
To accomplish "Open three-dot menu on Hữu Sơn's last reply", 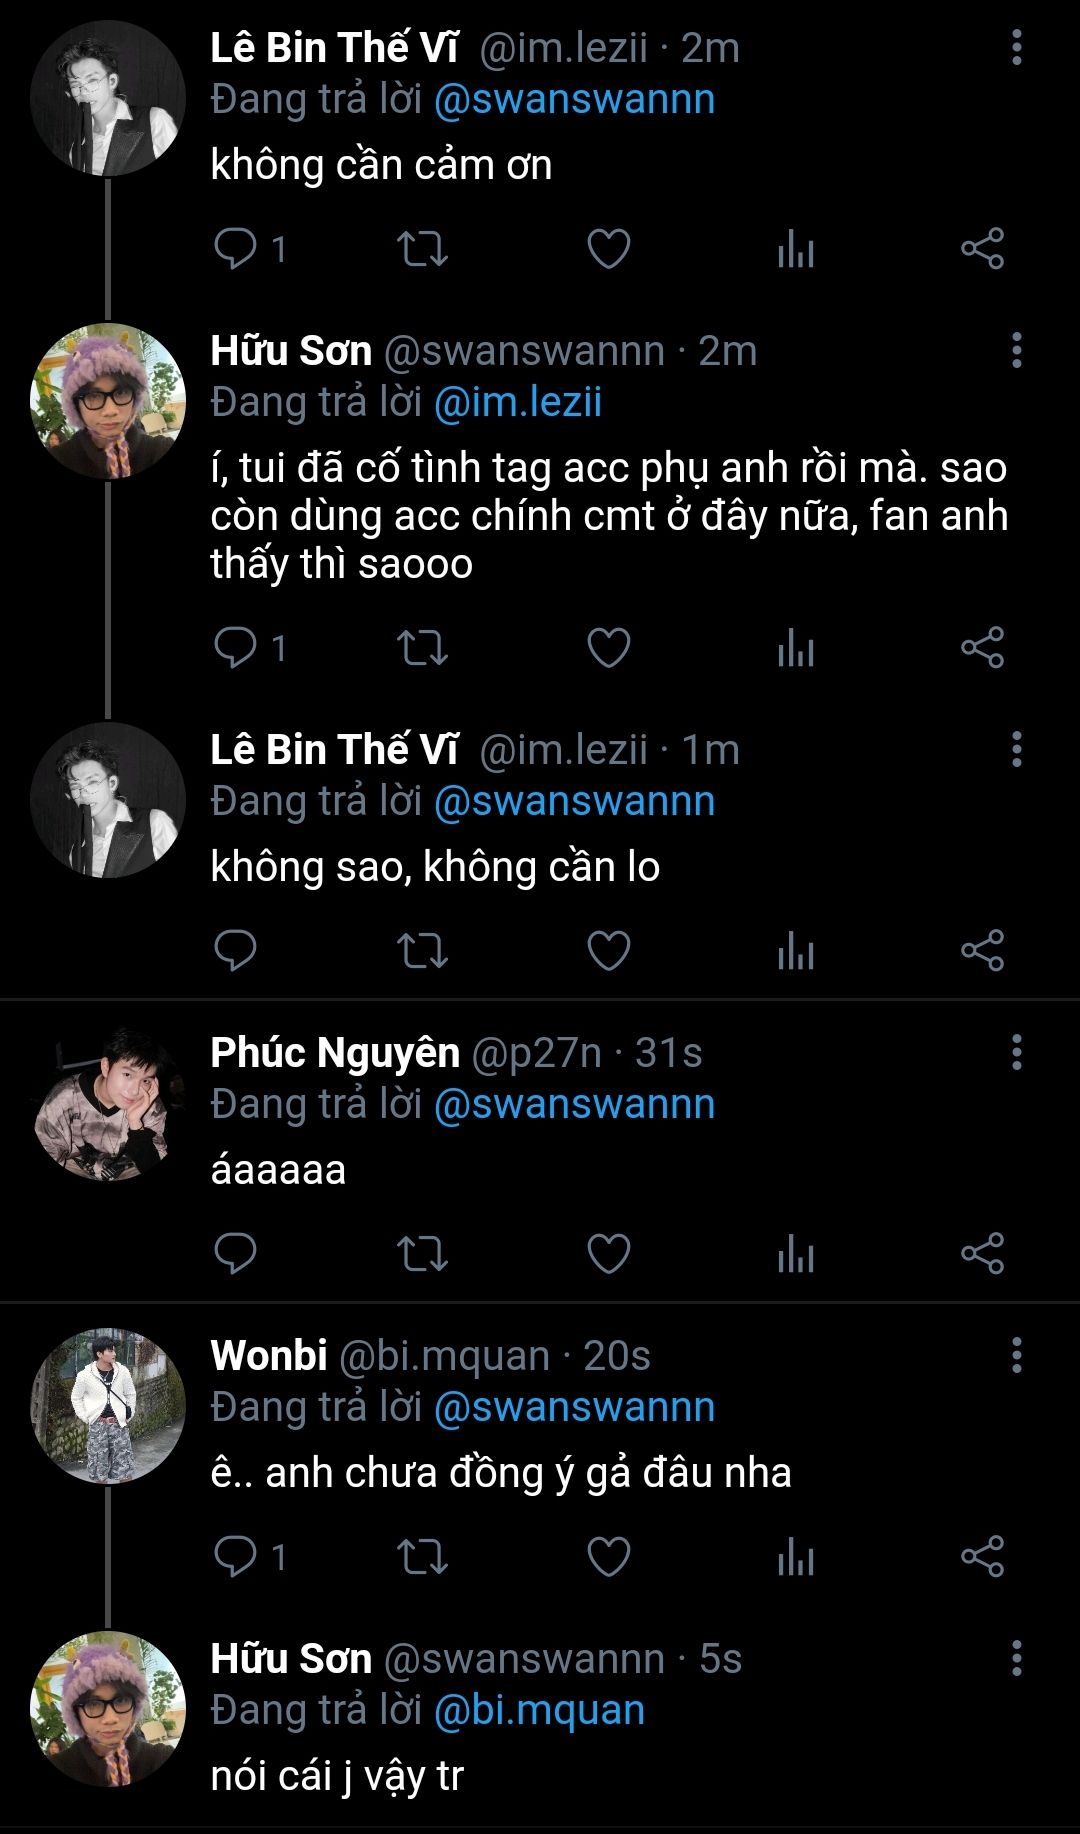I will 1016,1658.
